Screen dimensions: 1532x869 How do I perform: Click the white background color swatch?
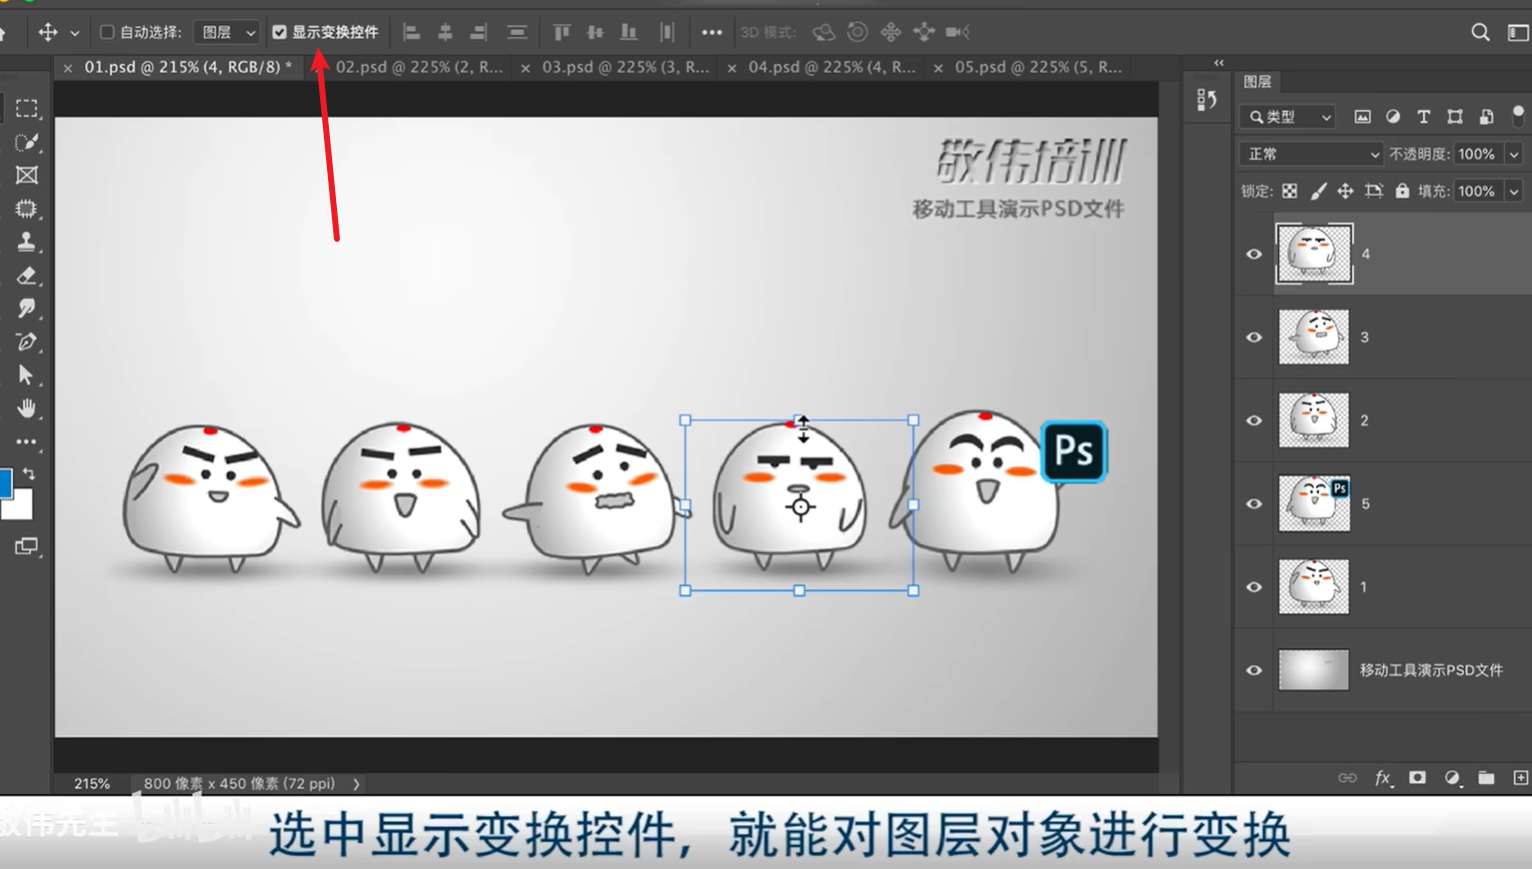(x=20, y=508)
